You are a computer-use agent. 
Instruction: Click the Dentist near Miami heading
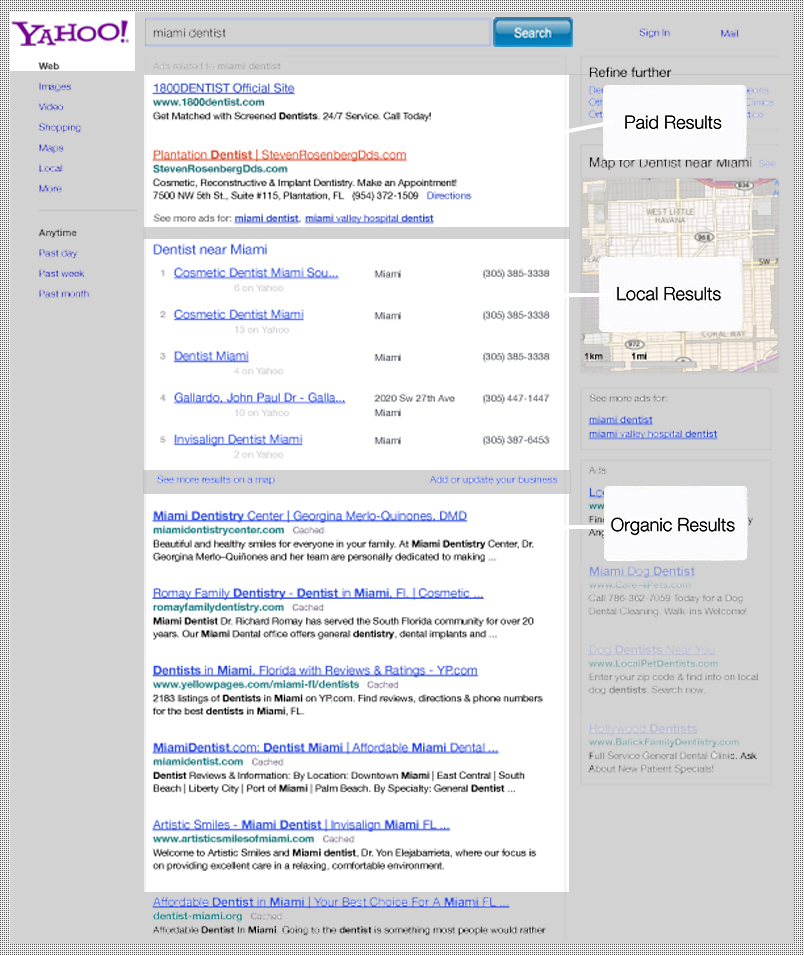(x=210, y=250)
